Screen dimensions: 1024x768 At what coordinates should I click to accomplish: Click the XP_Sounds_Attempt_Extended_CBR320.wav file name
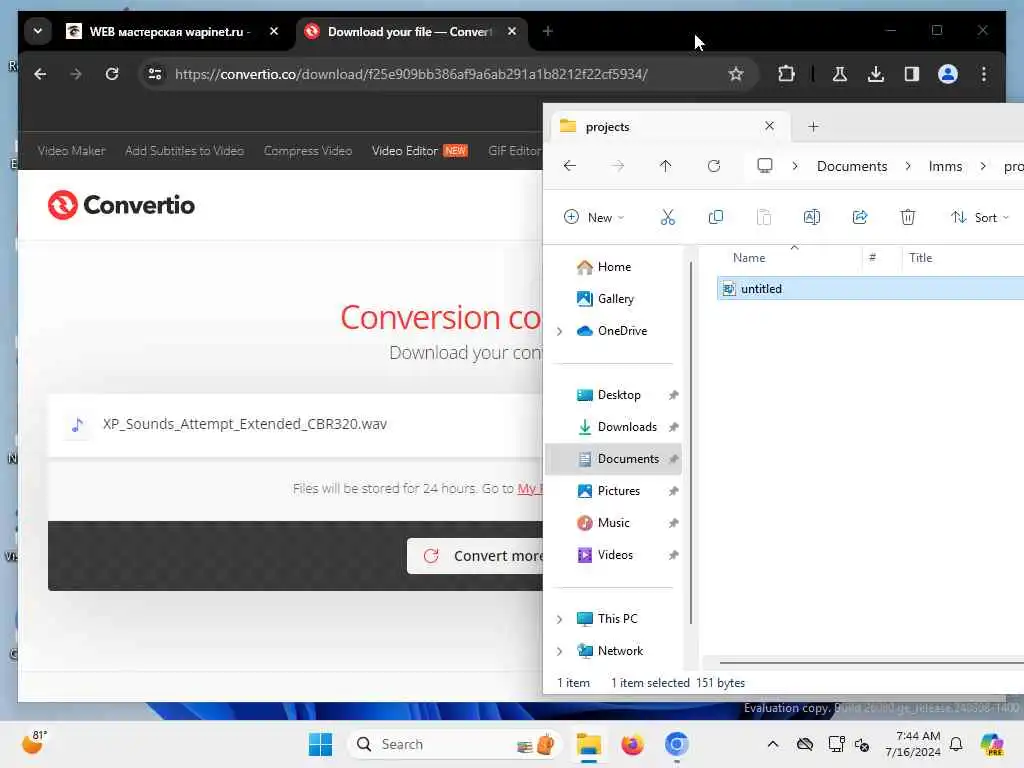pyautogui.click(x=244, y=424)
